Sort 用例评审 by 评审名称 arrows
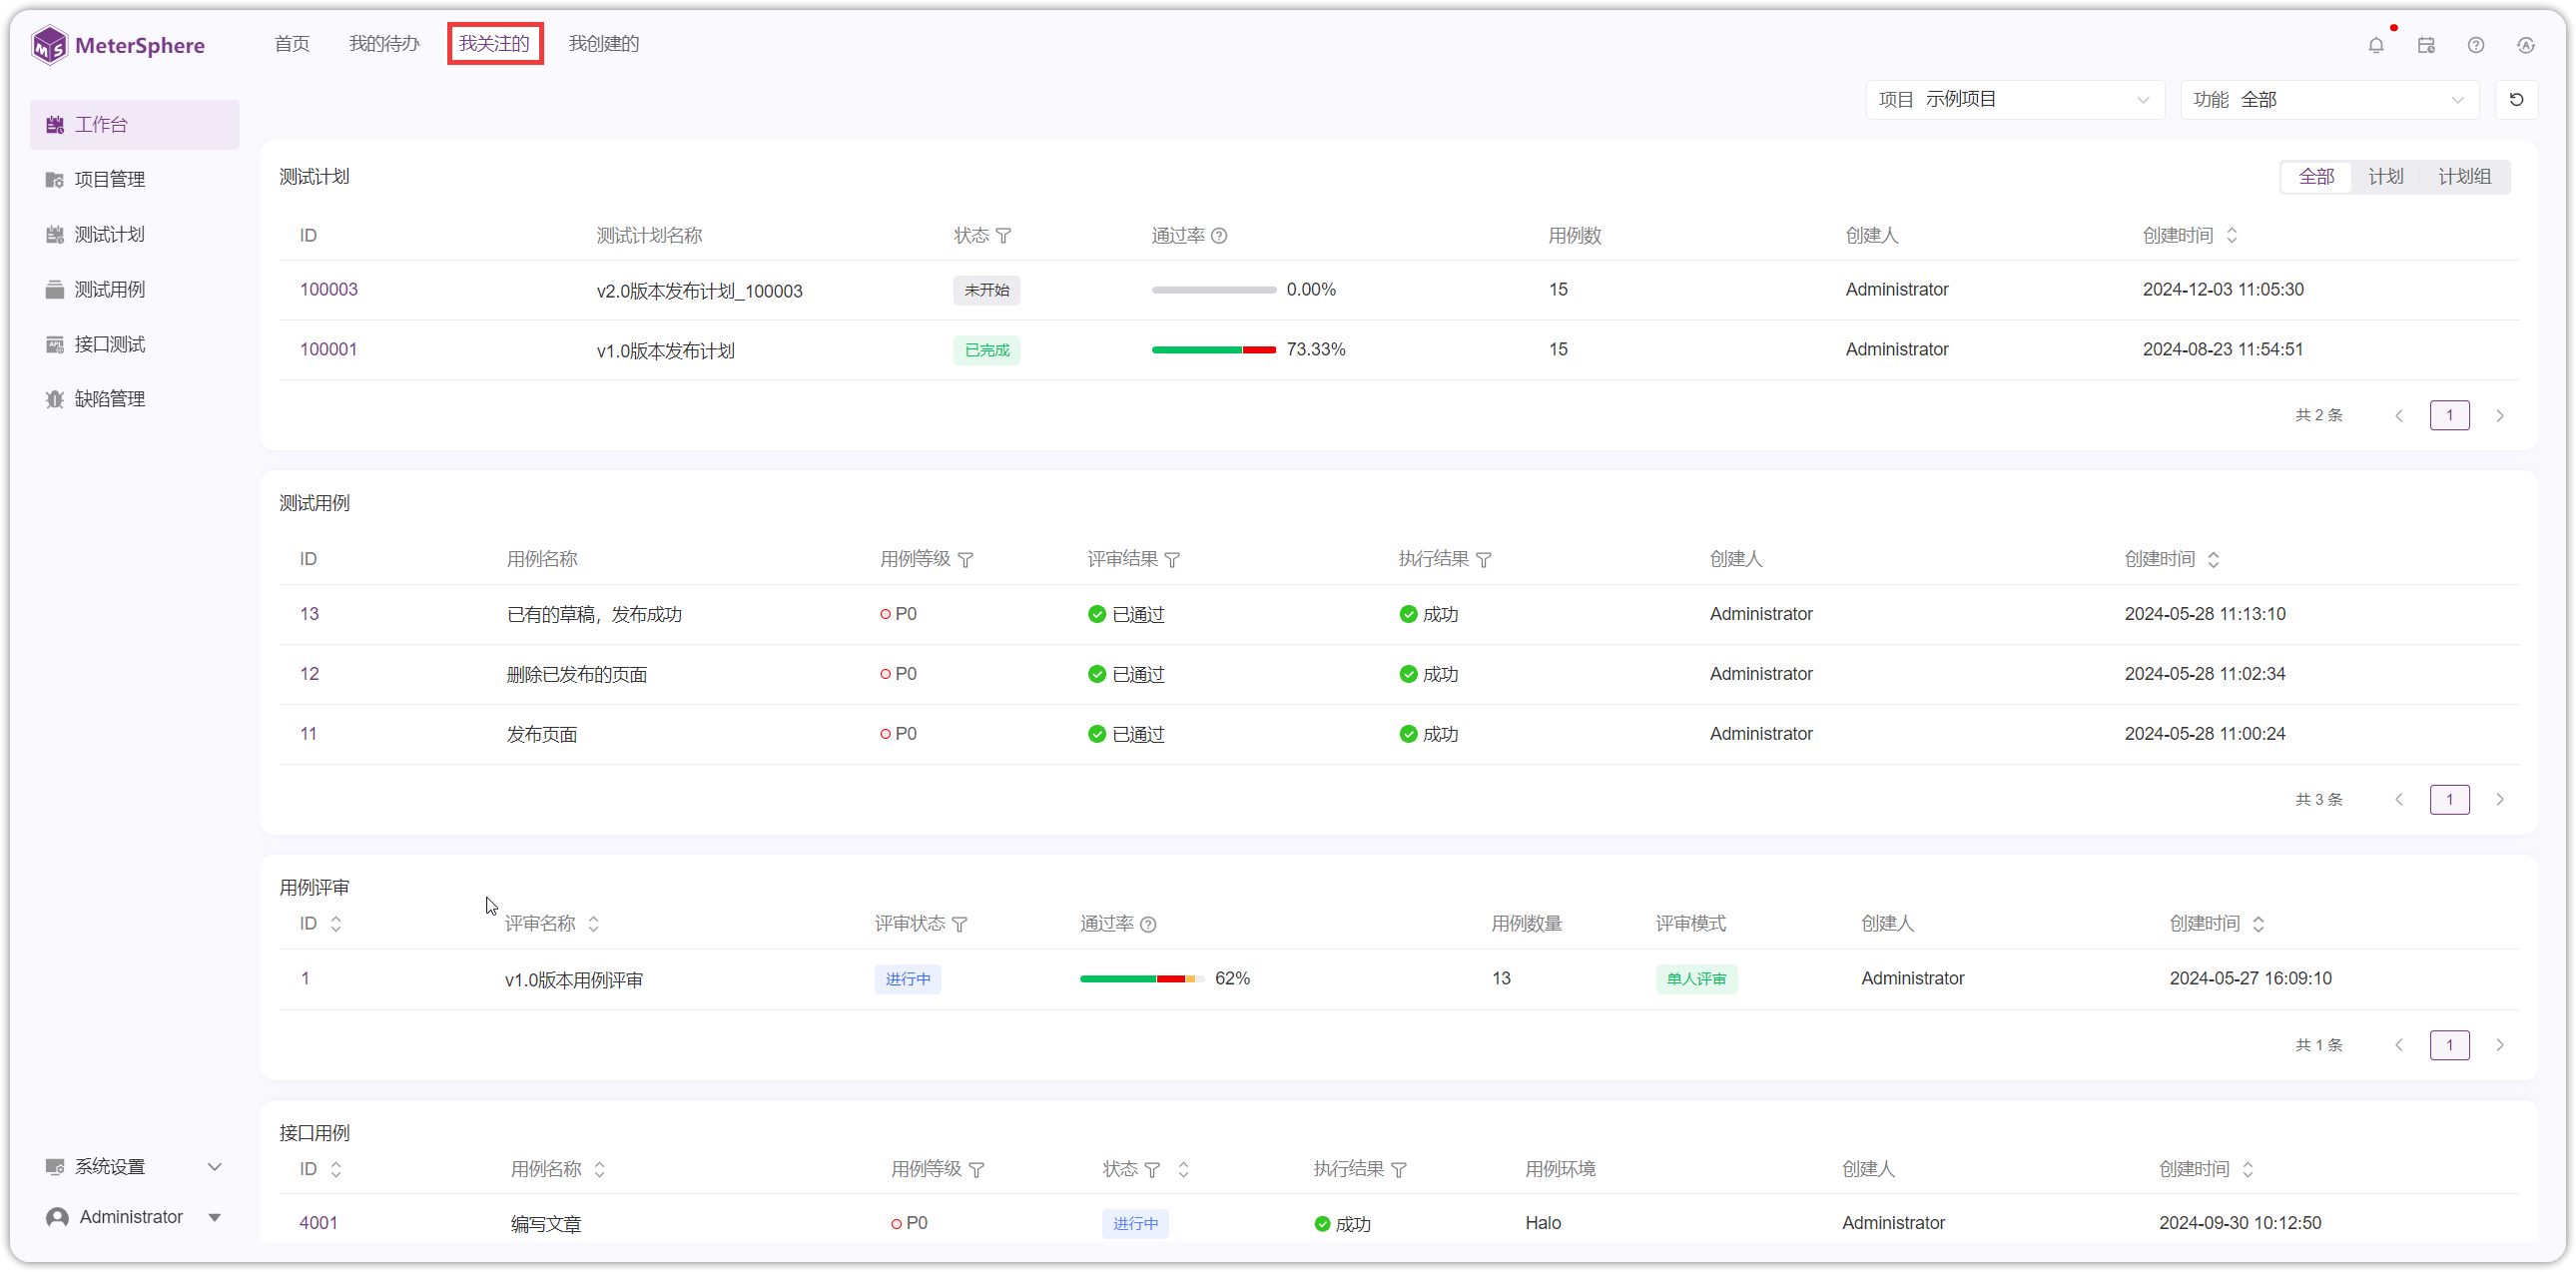Image resolution: width=2576 pixels, height=1272 pixels. (x=593, y=924)
